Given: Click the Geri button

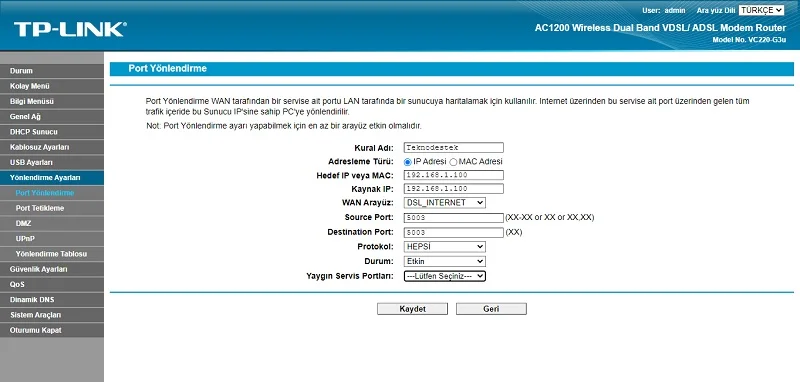Looking at the screenshot, I should click(491, 309).
